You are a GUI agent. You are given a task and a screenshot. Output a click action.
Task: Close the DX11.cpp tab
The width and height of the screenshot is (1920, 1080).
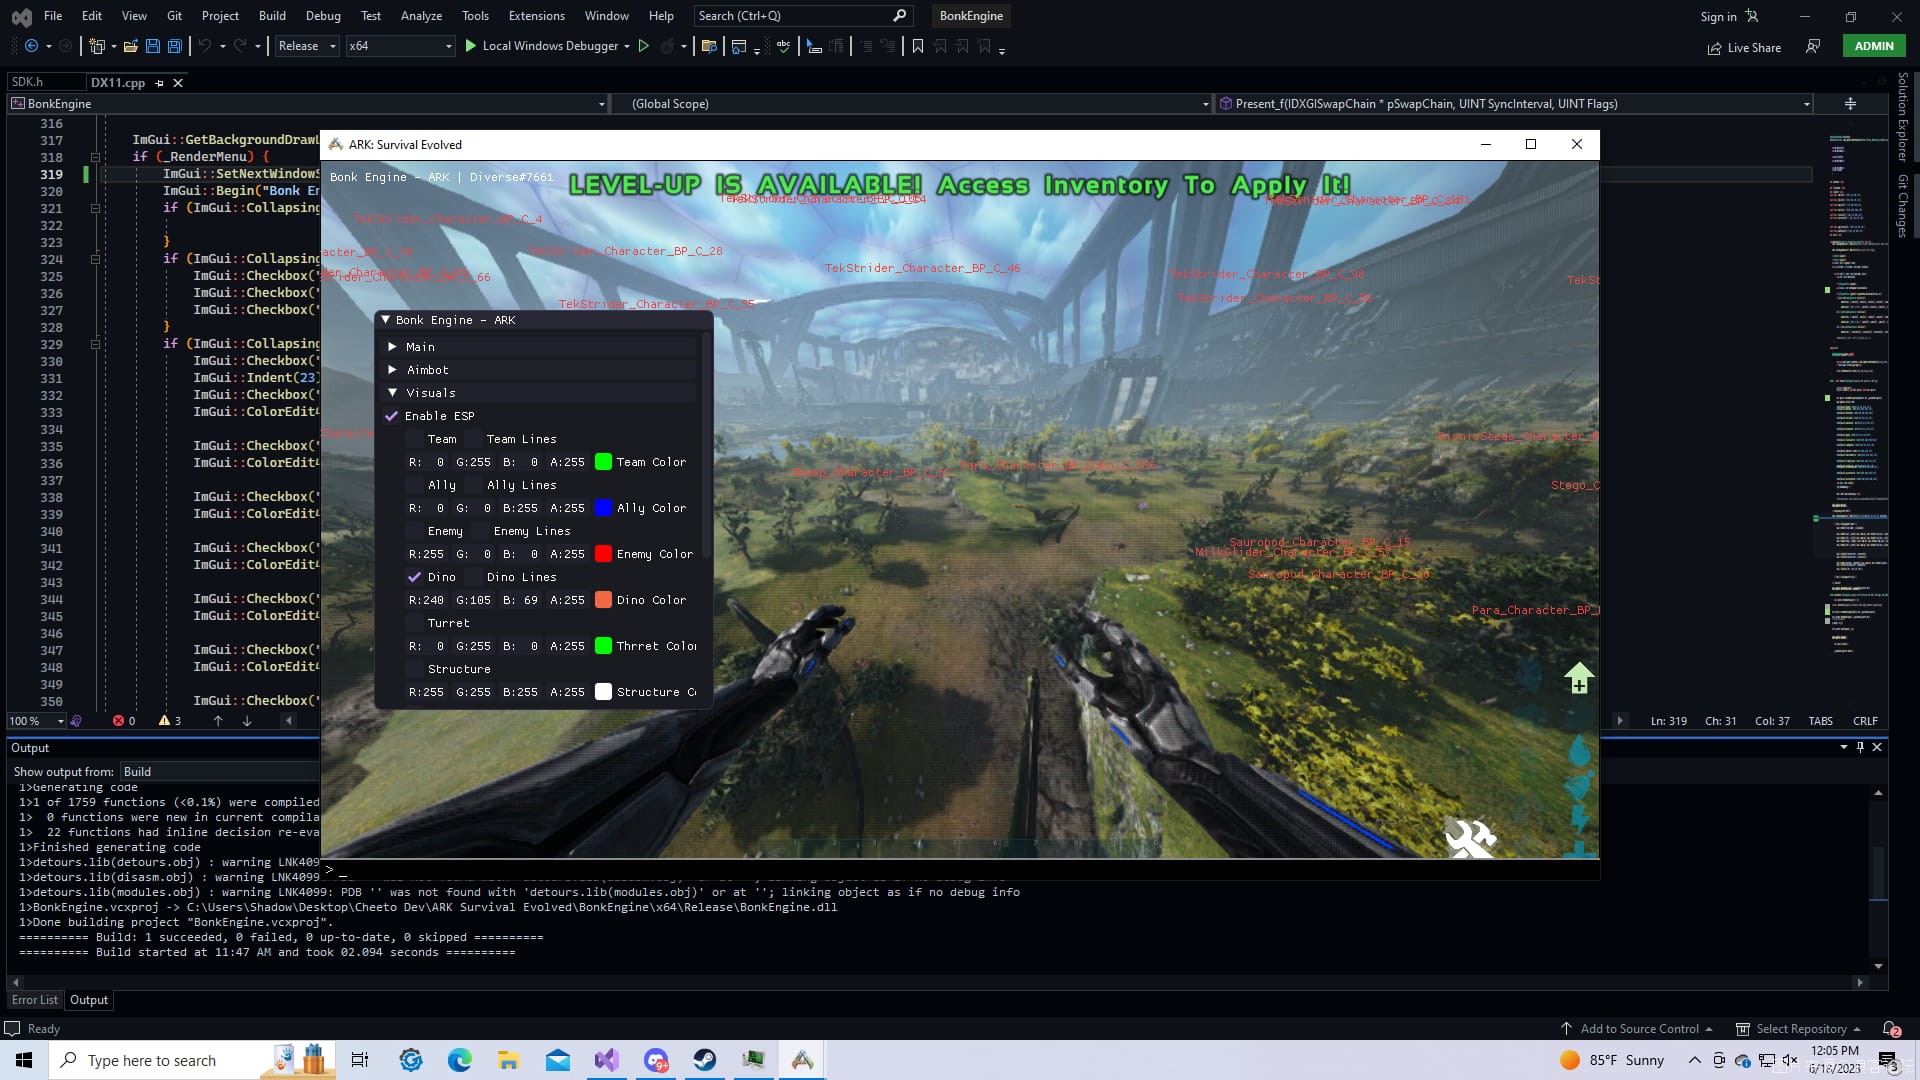pyautogui.click(x=178, y=83)
